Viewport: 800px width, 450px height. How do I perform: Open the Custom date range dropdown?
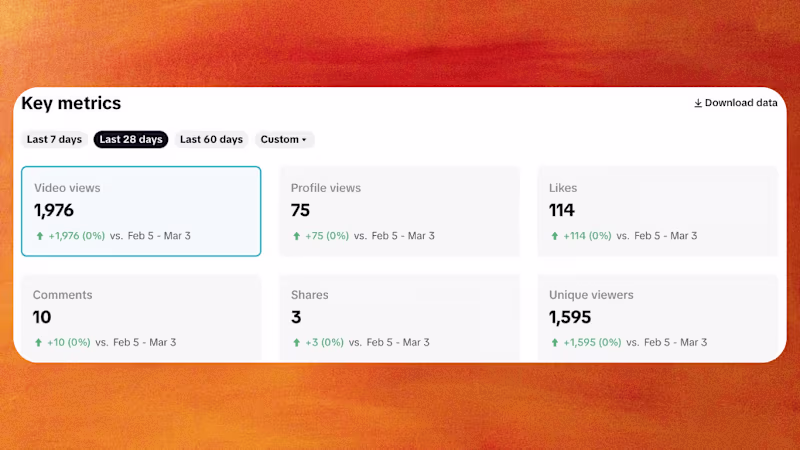[x=284, y=140]
